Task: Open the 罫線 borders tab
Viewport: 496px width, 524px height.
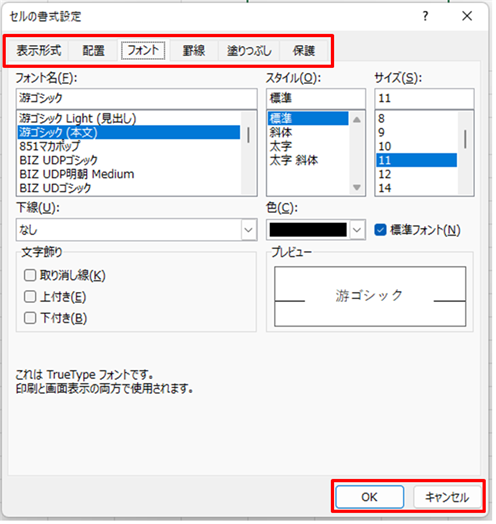Action: pyautogui.click(x=195, y=51)
